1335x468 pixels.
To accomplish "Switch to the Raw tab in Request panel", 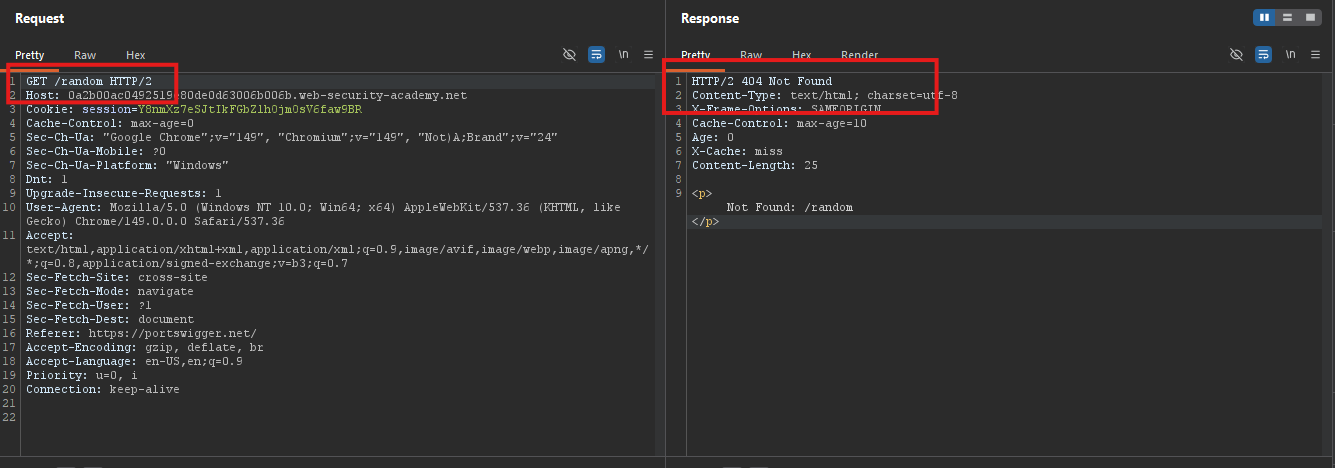I will tap(85, 55).
